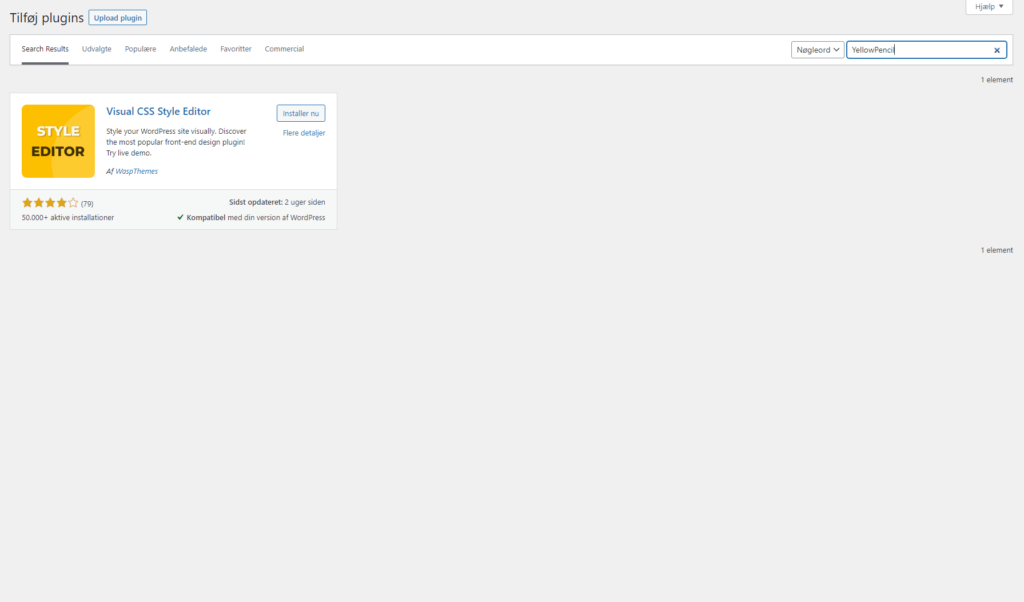Open the Style Editor plugin icon thumbnail
Image resolution: width=1024 pixels, height=602 pixels.
click(x=58, y=141)
